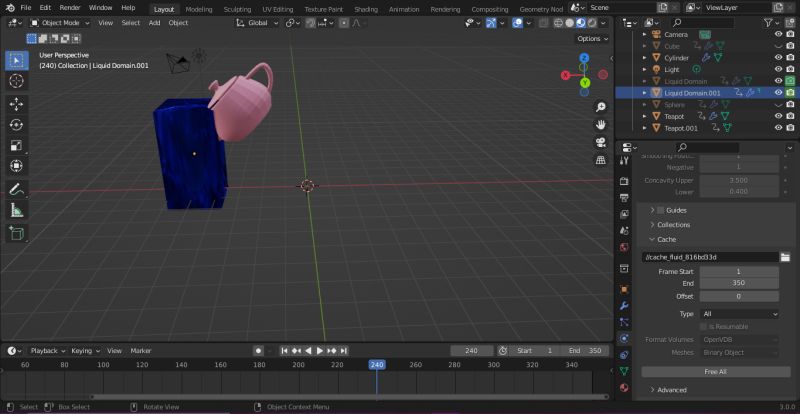
Task: Open the File menu
Action: coord(26,8)
